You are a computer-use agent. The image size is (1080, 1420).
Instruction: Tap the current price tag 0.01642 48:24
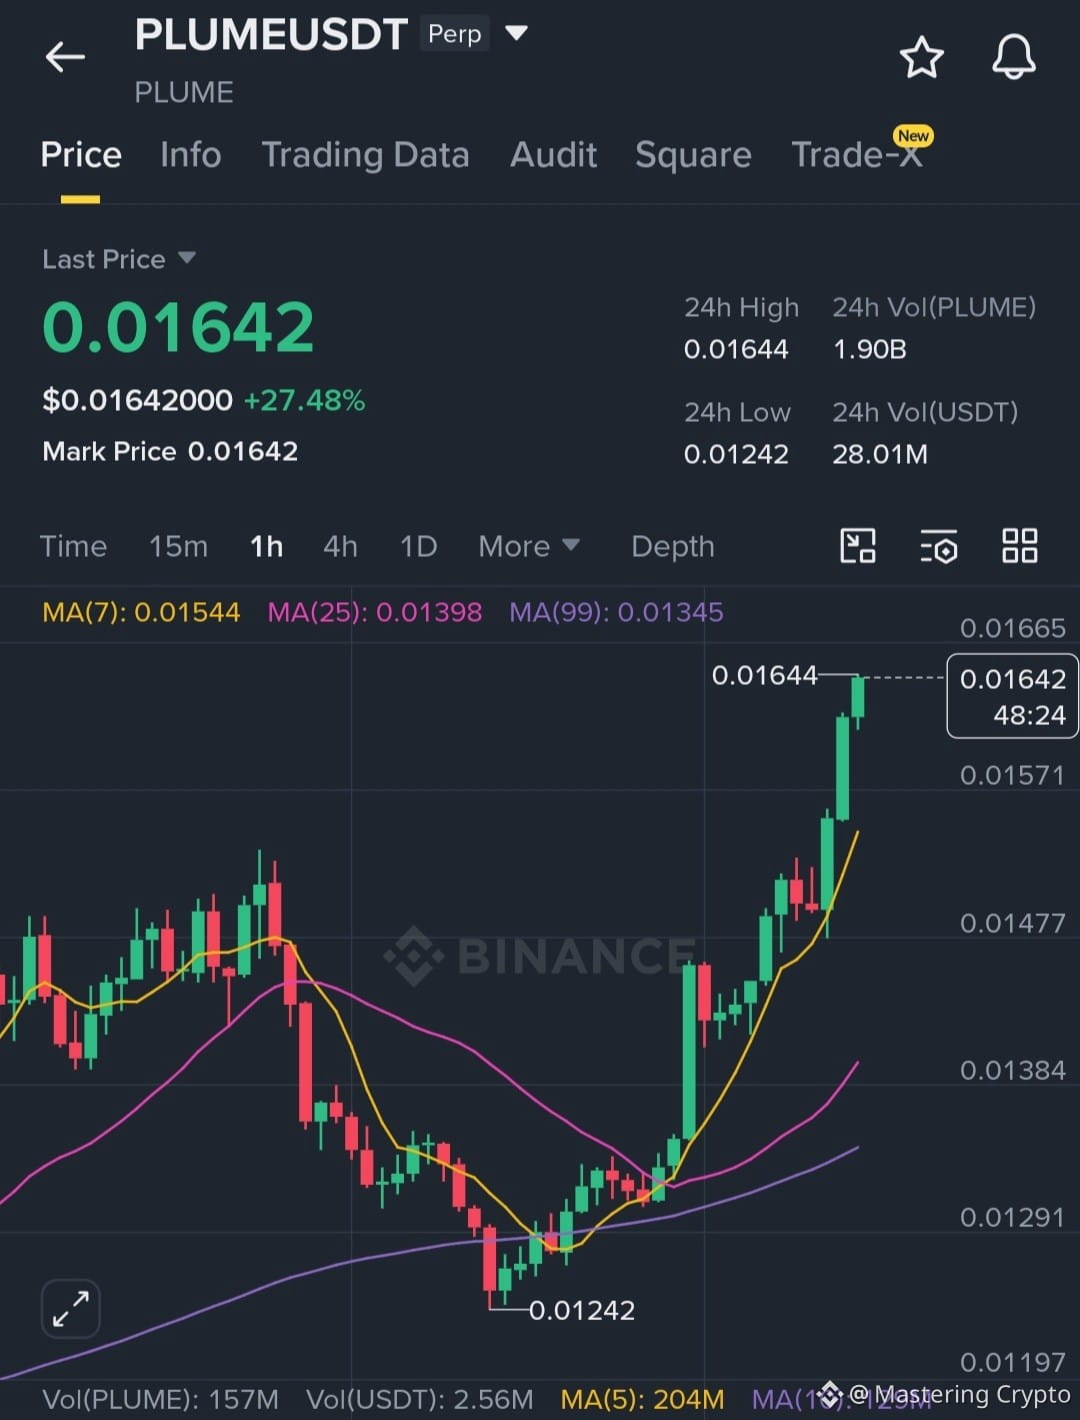tap(1012, 696)
